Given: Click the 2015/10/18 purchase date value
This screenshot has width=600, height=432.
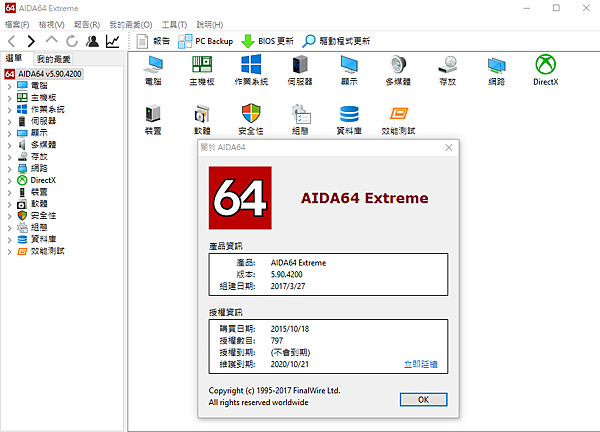Looking at the screenshot, I should pos(290,329).
